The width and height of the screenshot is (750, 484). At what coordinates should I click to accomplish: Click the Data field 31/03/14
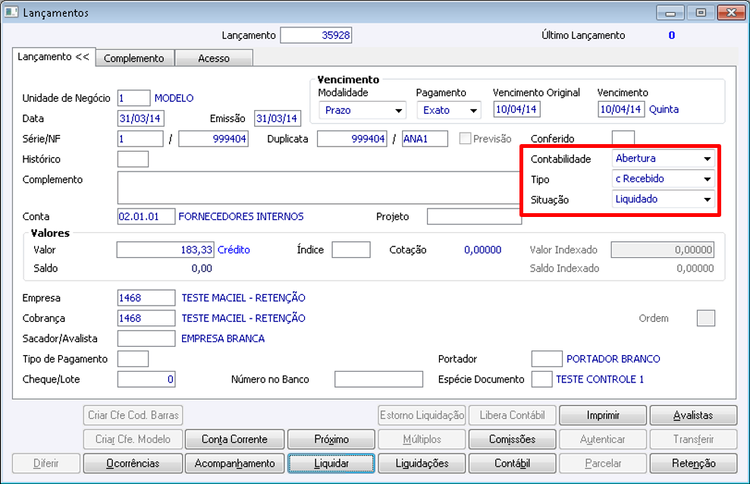coord(140,119)
